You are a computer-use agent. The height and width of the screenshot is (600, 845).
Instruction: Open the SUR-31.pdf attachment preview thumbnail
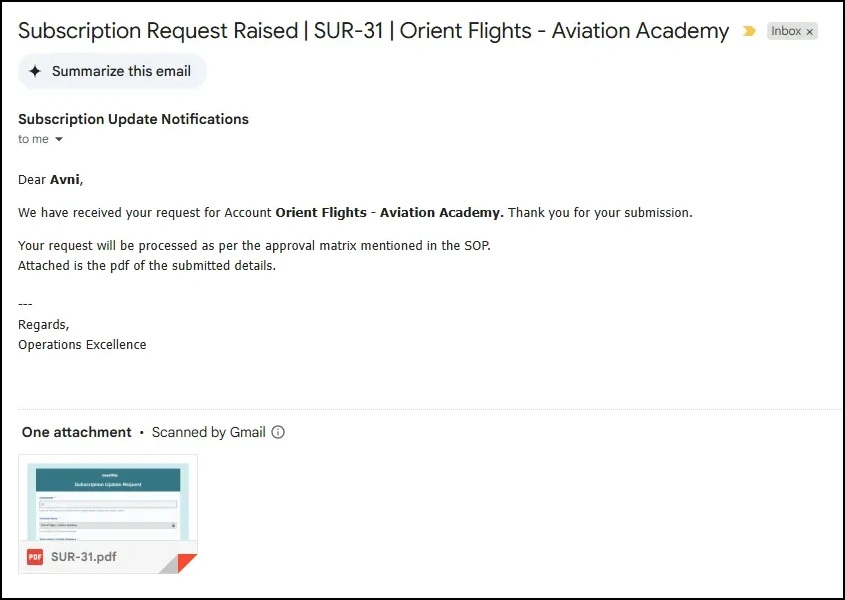pos(107,500)
